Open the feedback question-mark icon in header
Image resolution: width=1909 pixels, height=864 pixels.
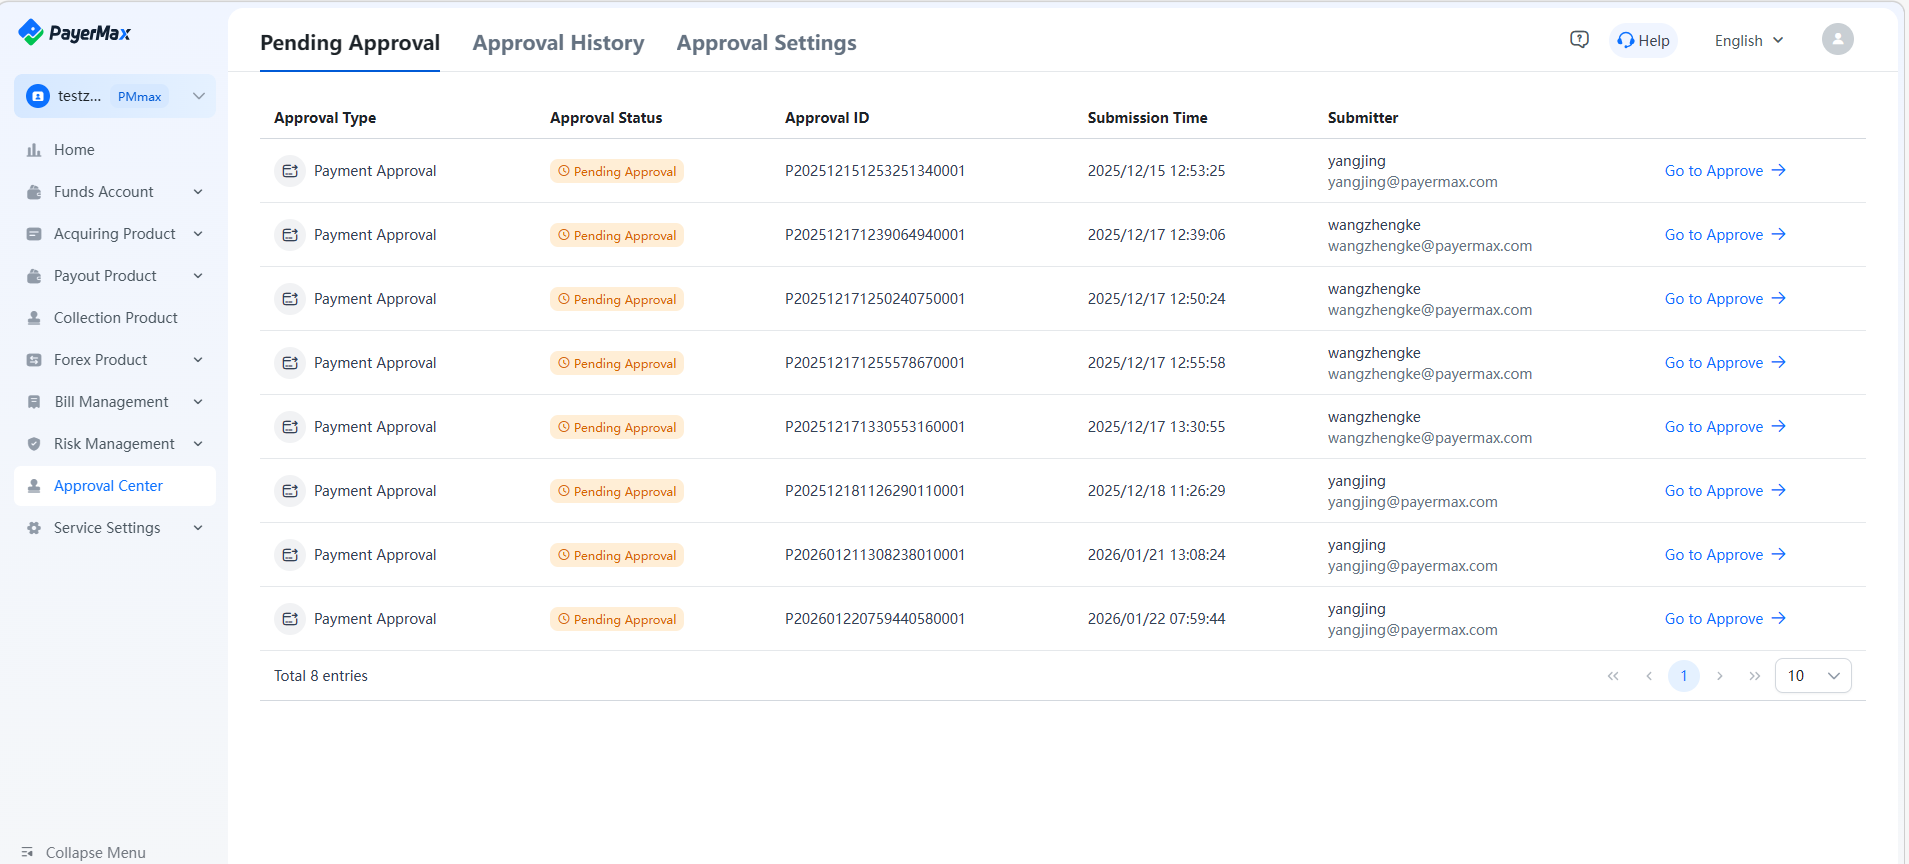tap(1579, 40)
